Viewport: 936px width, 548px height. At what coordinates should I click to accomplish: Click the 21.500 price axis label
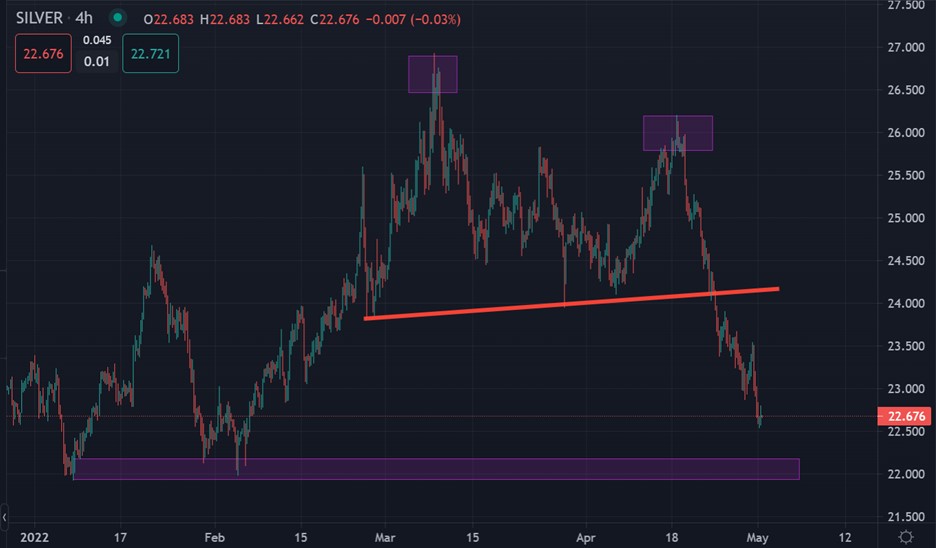click(906, 517)
